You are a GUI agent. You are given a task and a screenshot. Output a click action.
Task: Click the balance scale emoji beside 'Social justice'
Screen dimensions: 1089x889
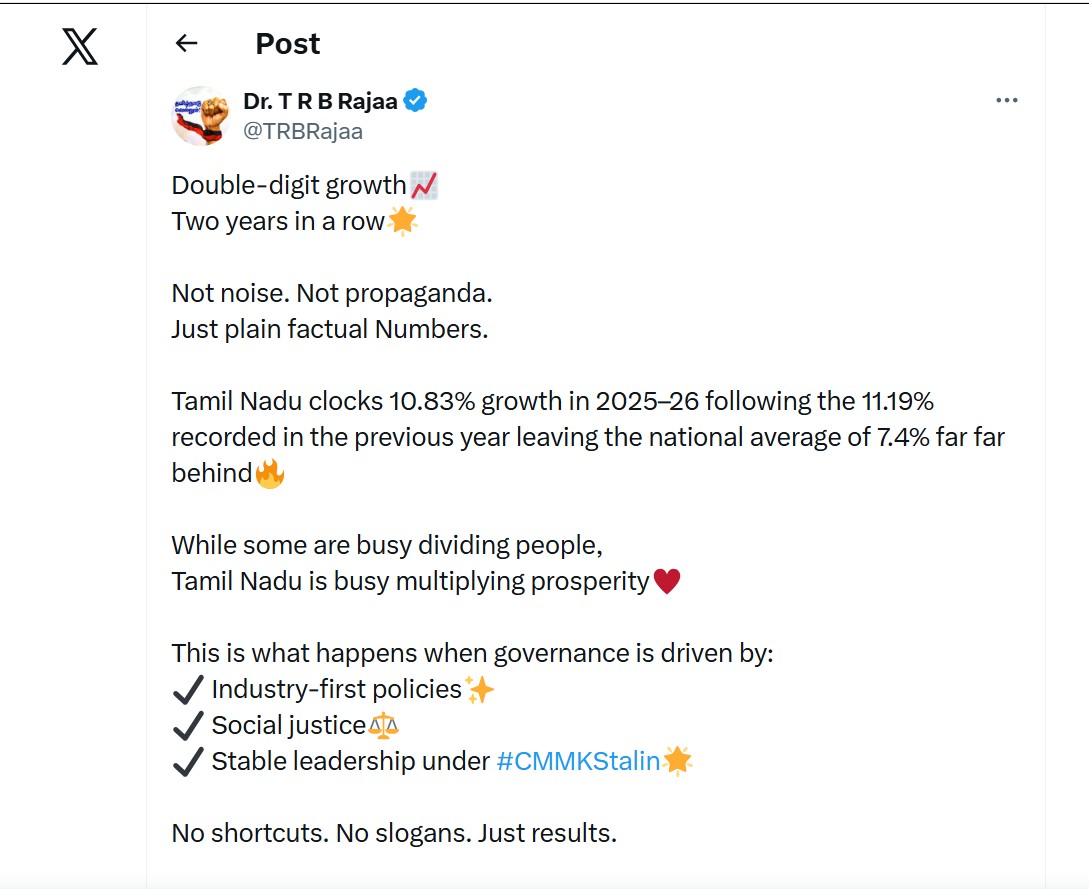click(x=386, y=724)
